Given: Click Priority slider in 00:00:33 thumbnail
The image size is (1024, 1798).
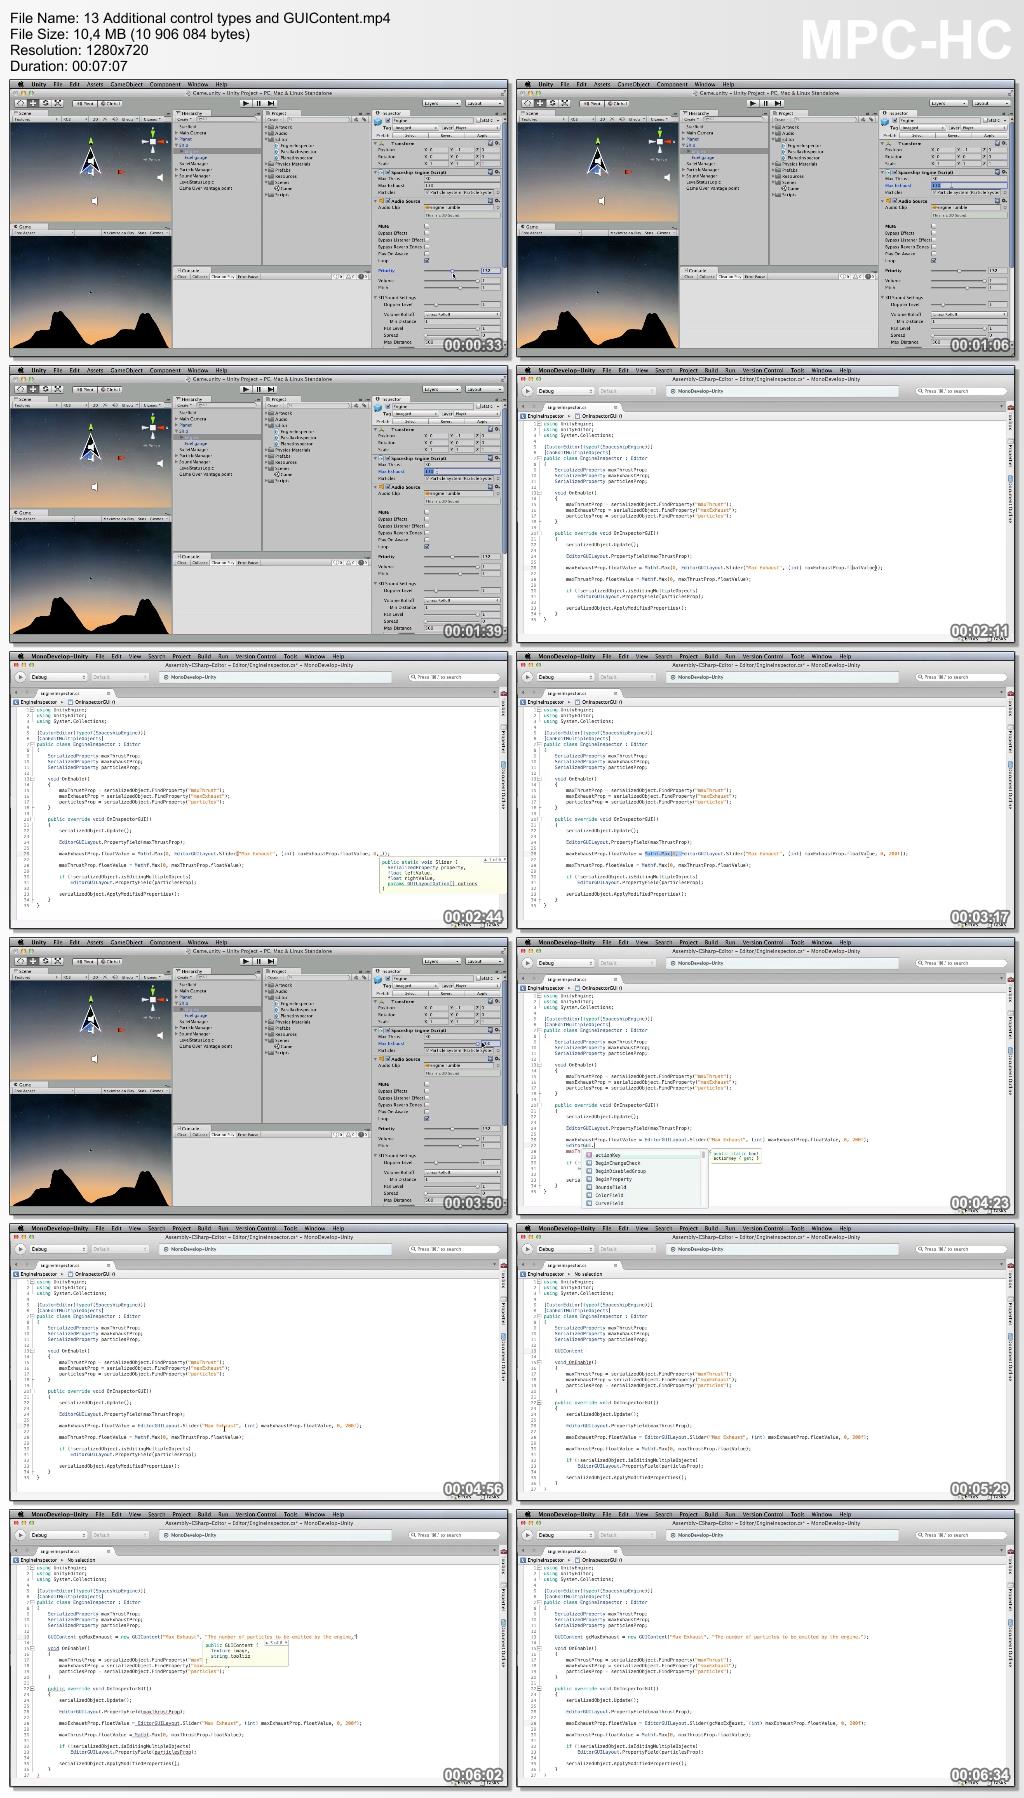Looking at the screenshot, I should pos(451,270).
